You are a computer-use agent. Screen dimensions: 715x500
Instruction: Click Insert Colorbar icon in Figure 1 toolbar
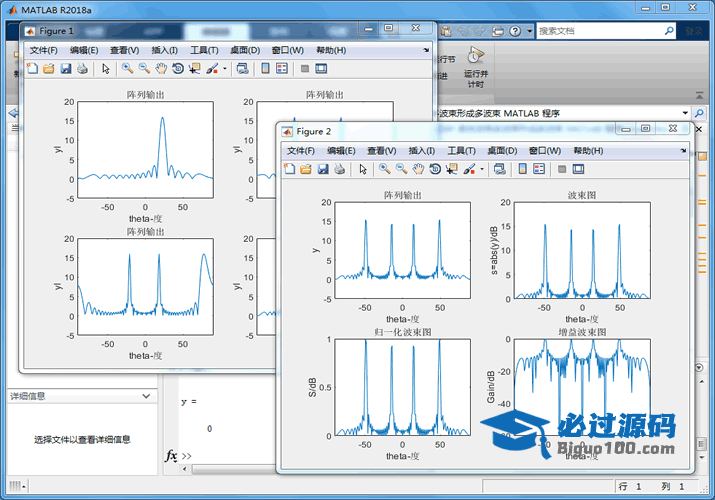[265, 69]
